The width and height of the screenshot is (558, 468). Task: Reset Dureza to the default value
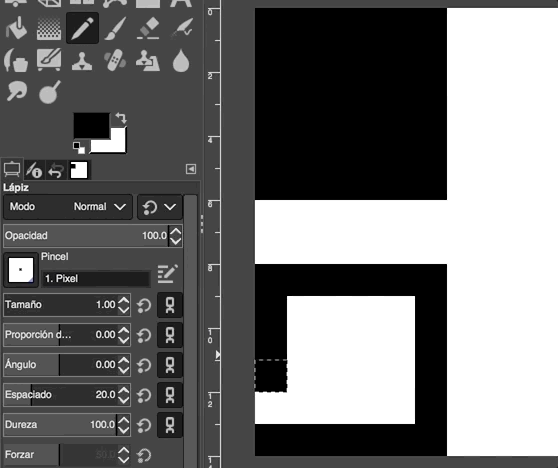pyautogui.click(x=144, y=425)
